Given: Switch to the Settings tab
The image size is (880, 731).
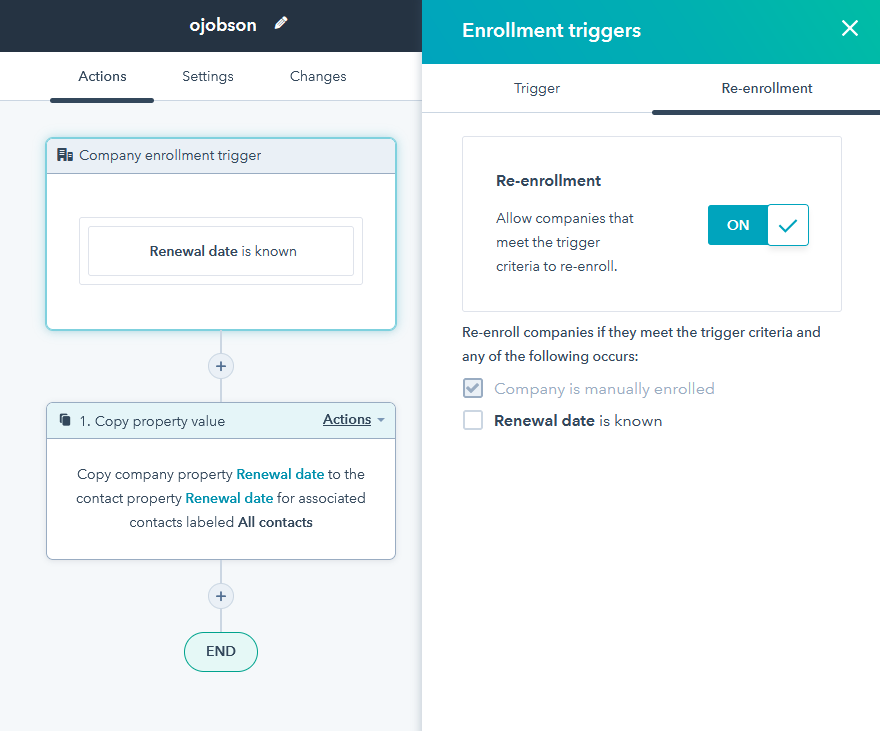Looking at the screenshot, I should [207, 76].
